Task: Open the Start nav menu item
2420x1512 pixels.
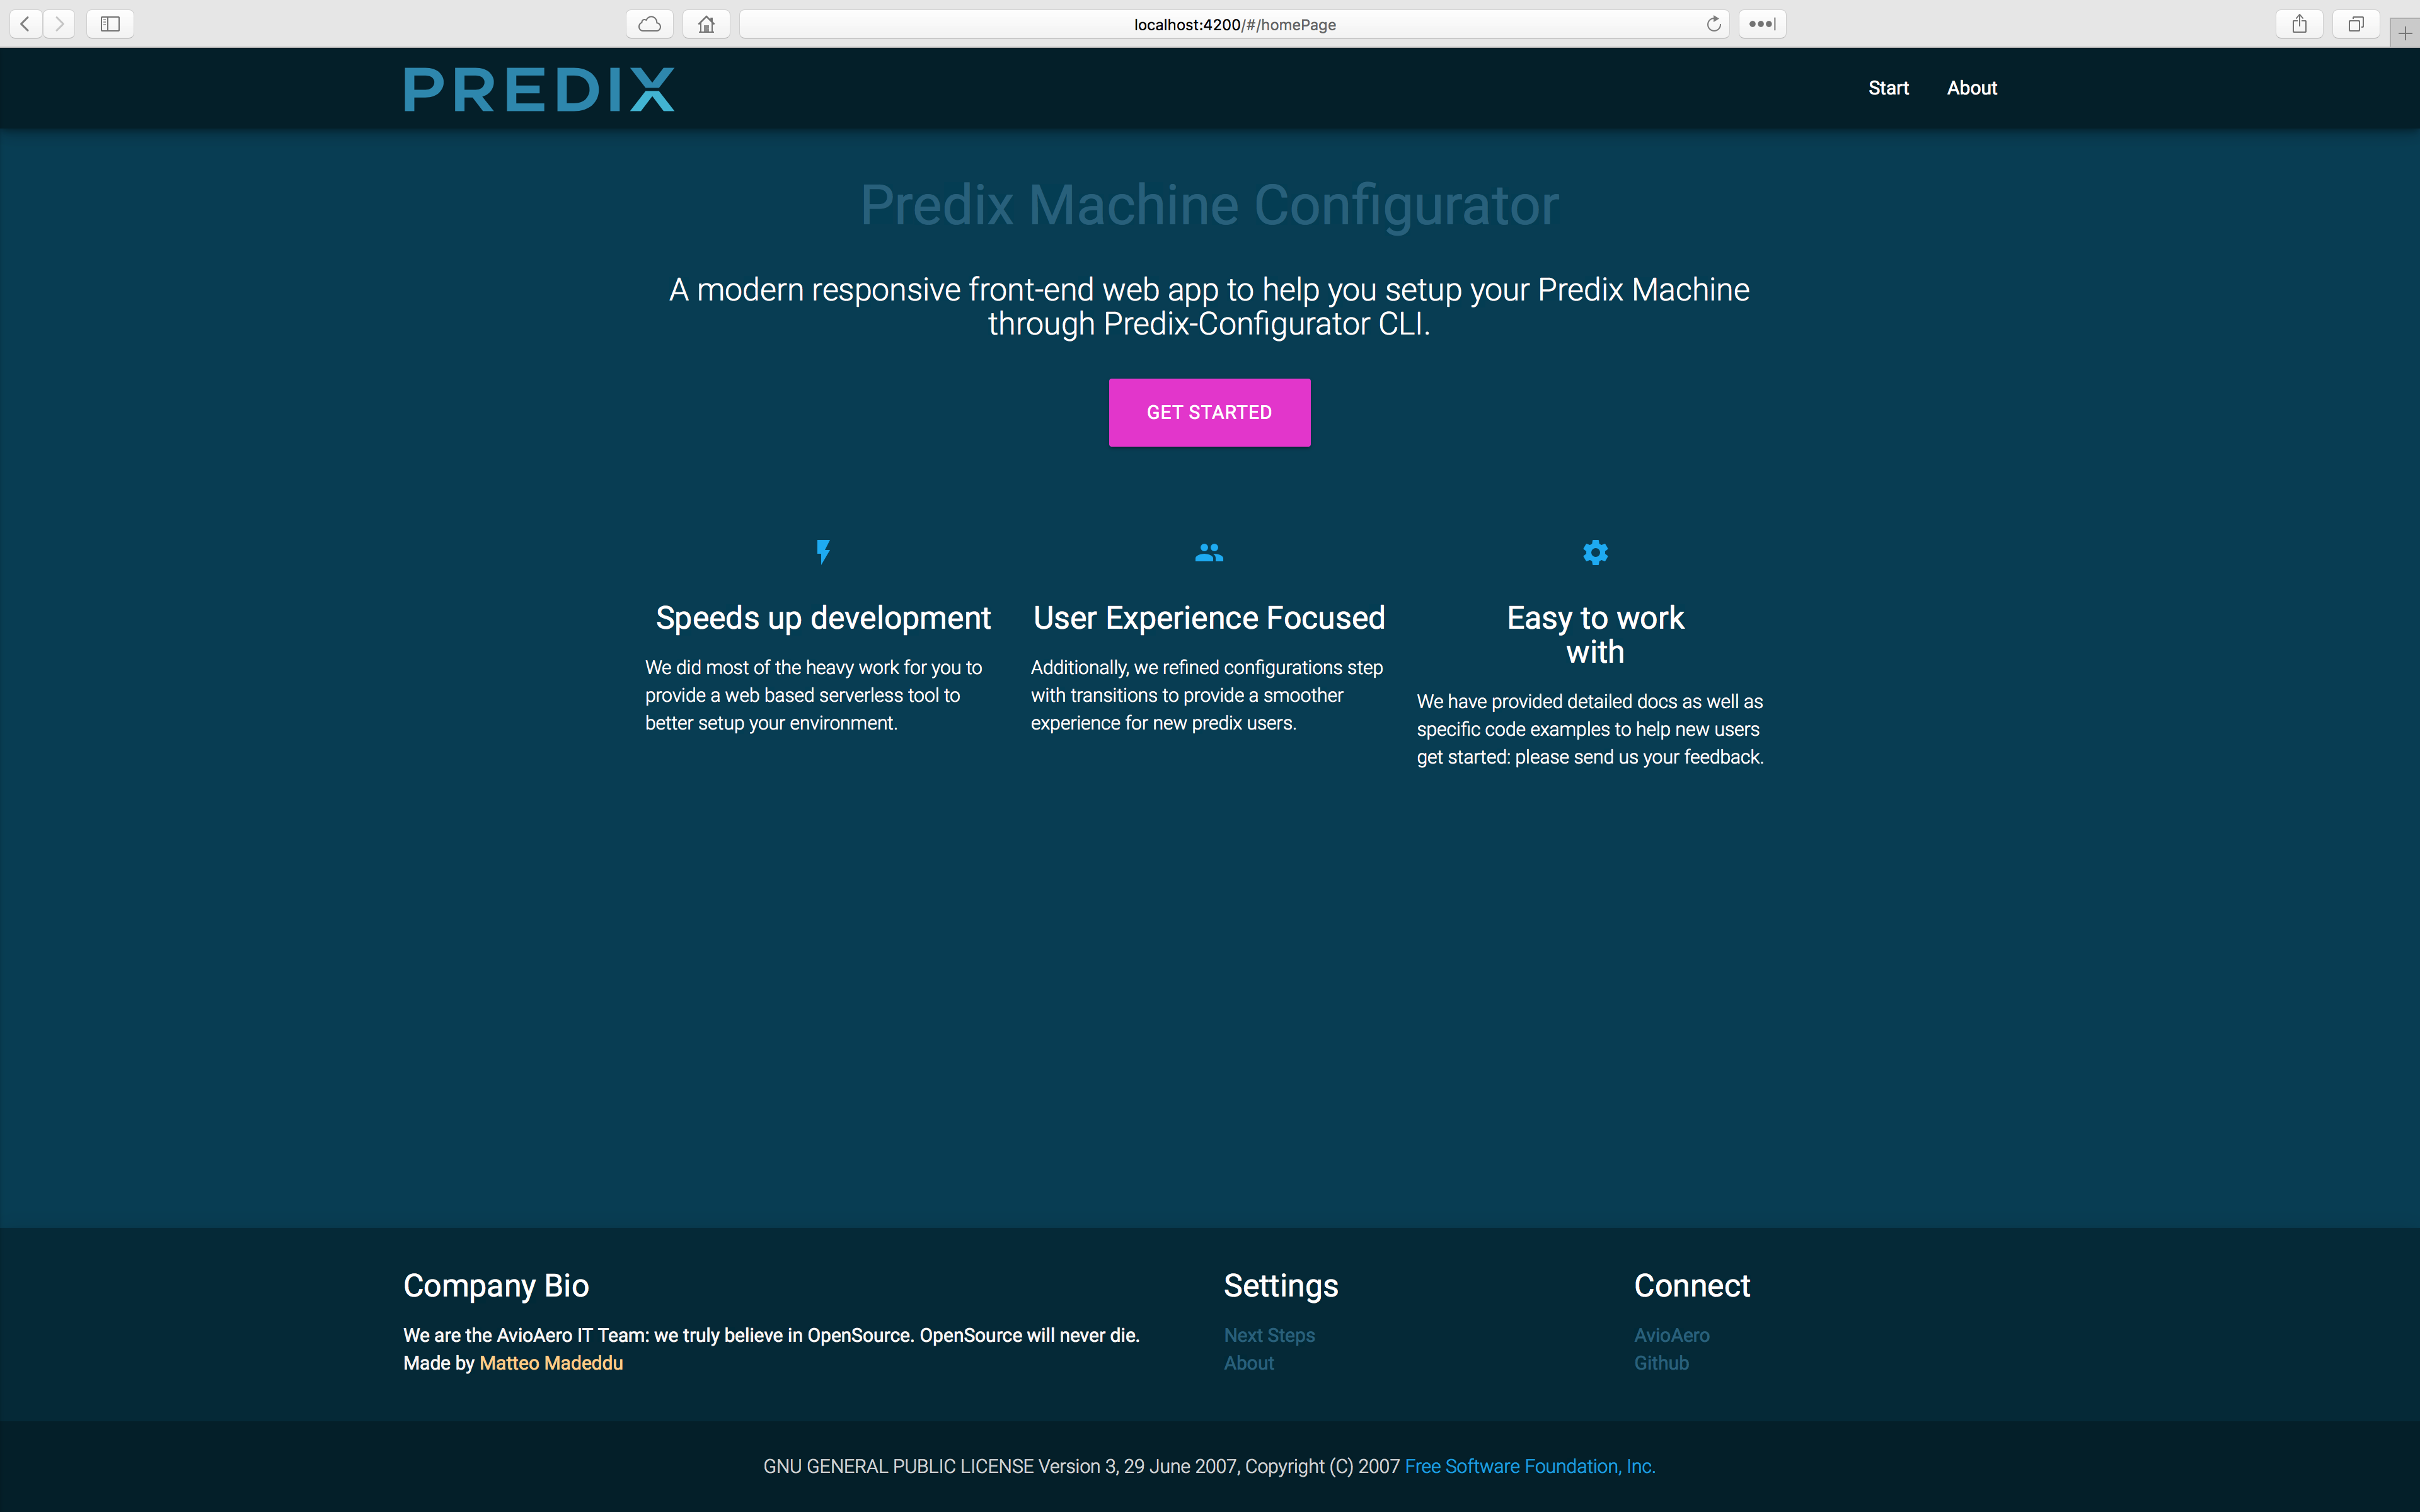Action: click(1888, 88)
